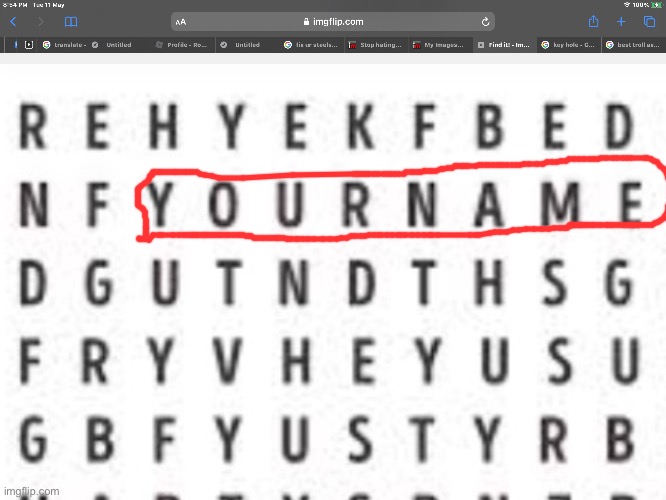
Task: Open the 'My Images...' tab
Action: pyautogui.click(x=438, y=44)
